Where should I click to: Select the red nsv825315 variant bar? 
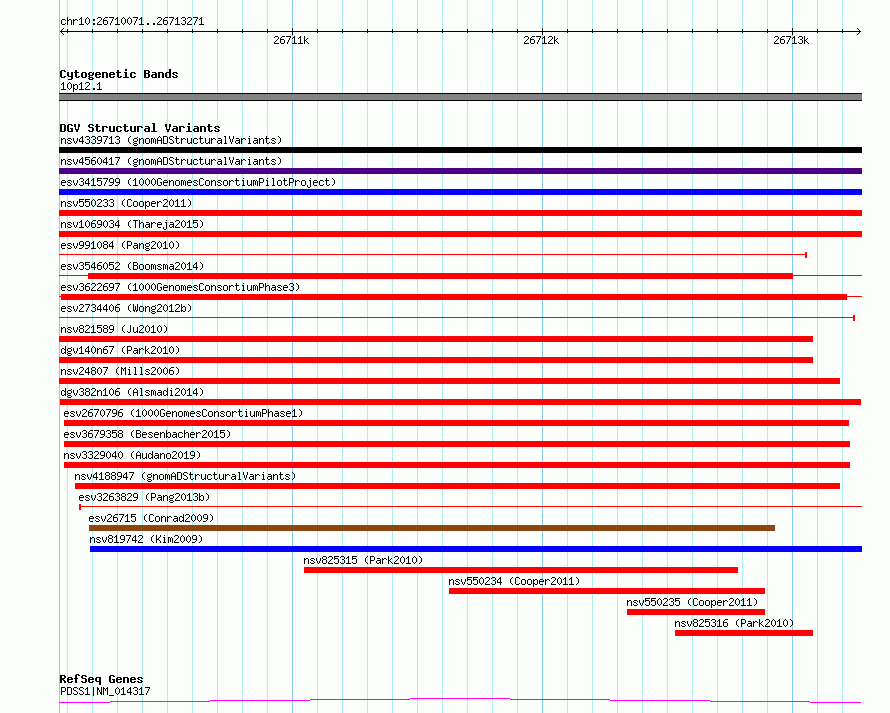[521, 570]
